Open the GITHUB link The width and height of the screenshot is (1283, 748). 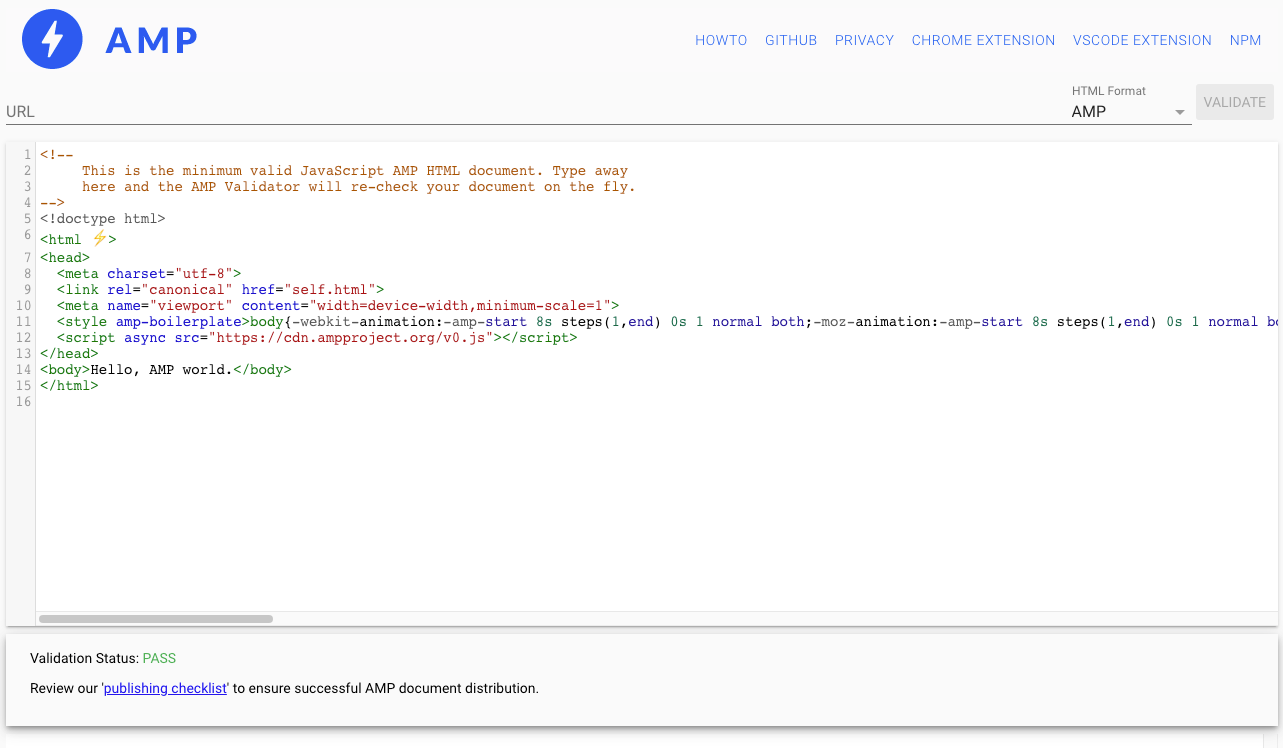pyautogui.click(x=791, y=40)
